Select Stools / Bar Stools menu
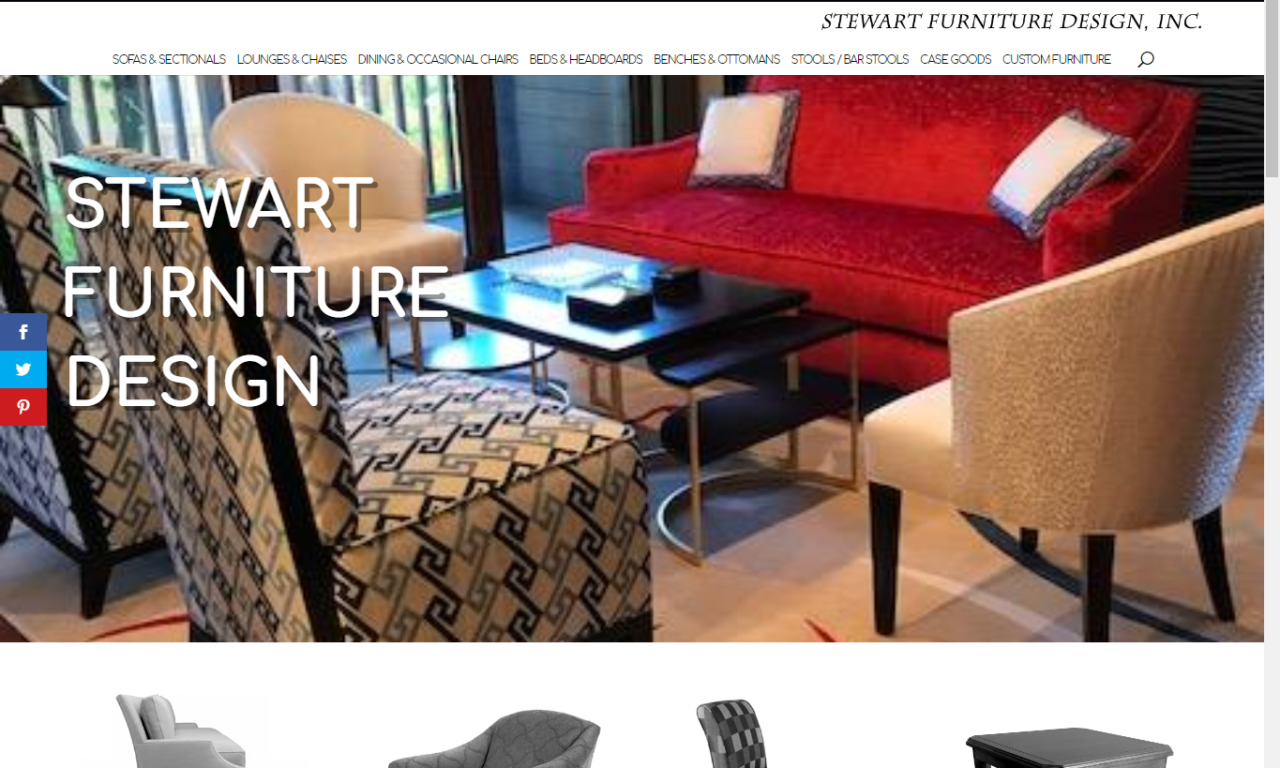The image size is (1280, 768). pos(850,59)
